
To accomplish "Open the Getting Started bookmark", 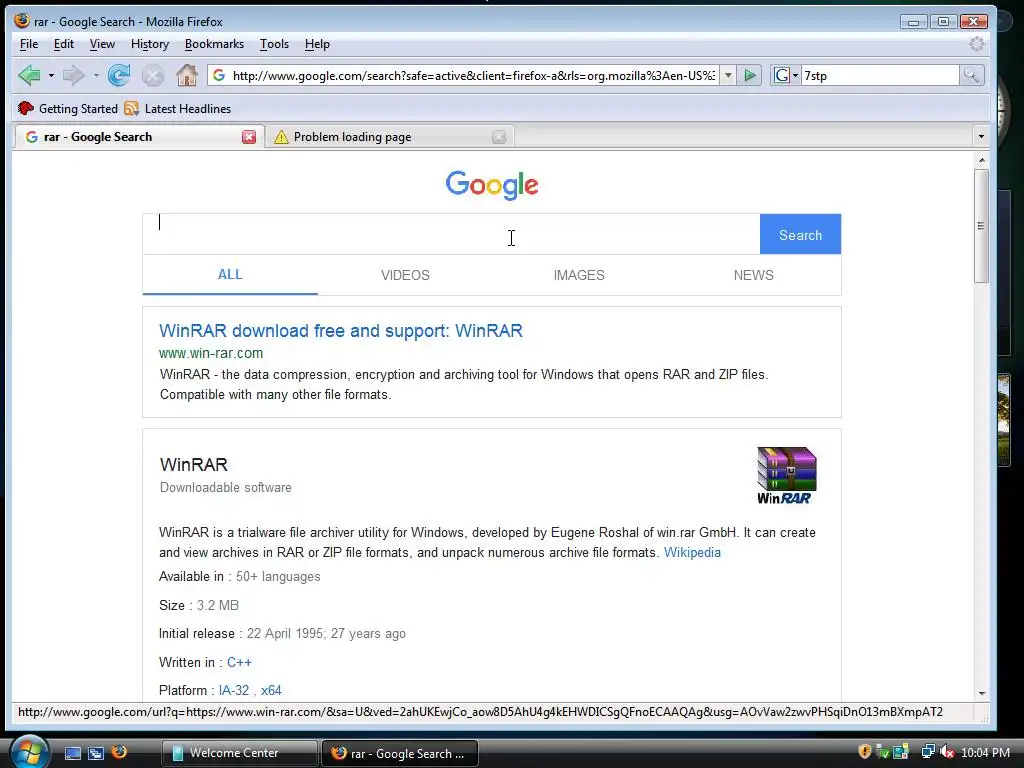I will coord(68,108).
